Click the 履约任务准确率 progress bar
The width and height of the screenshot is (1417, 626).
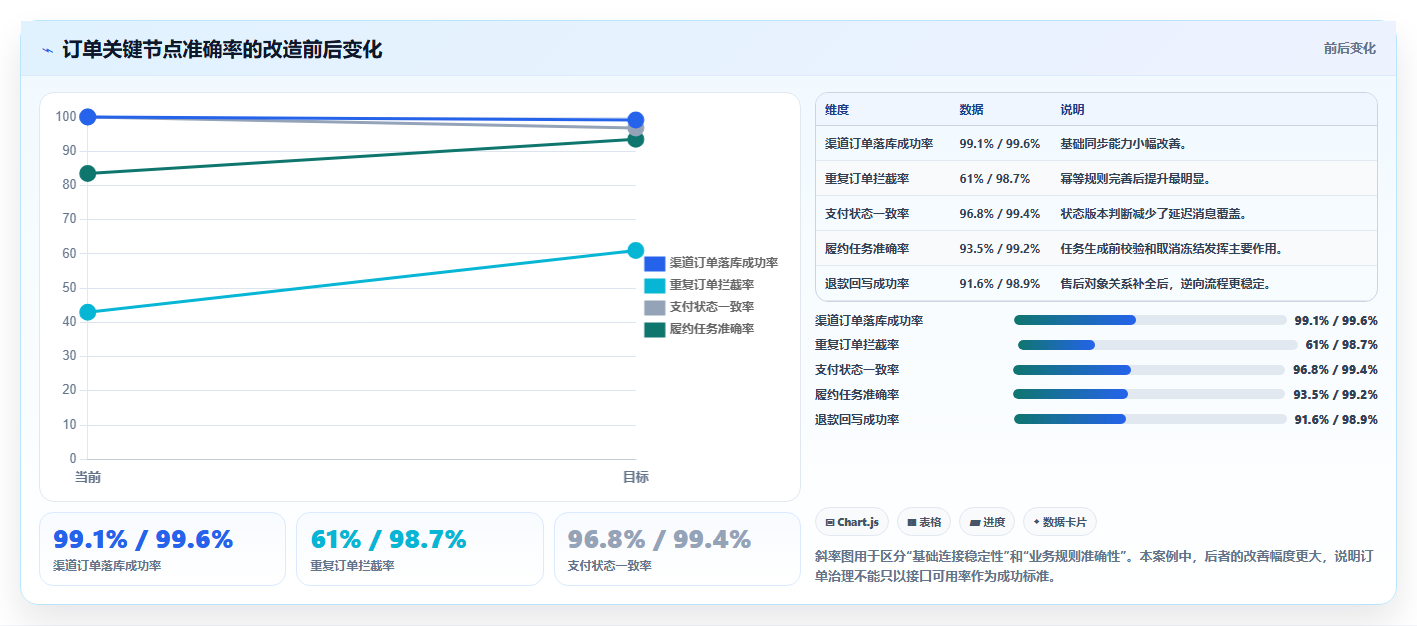[x=1149, y=394]
